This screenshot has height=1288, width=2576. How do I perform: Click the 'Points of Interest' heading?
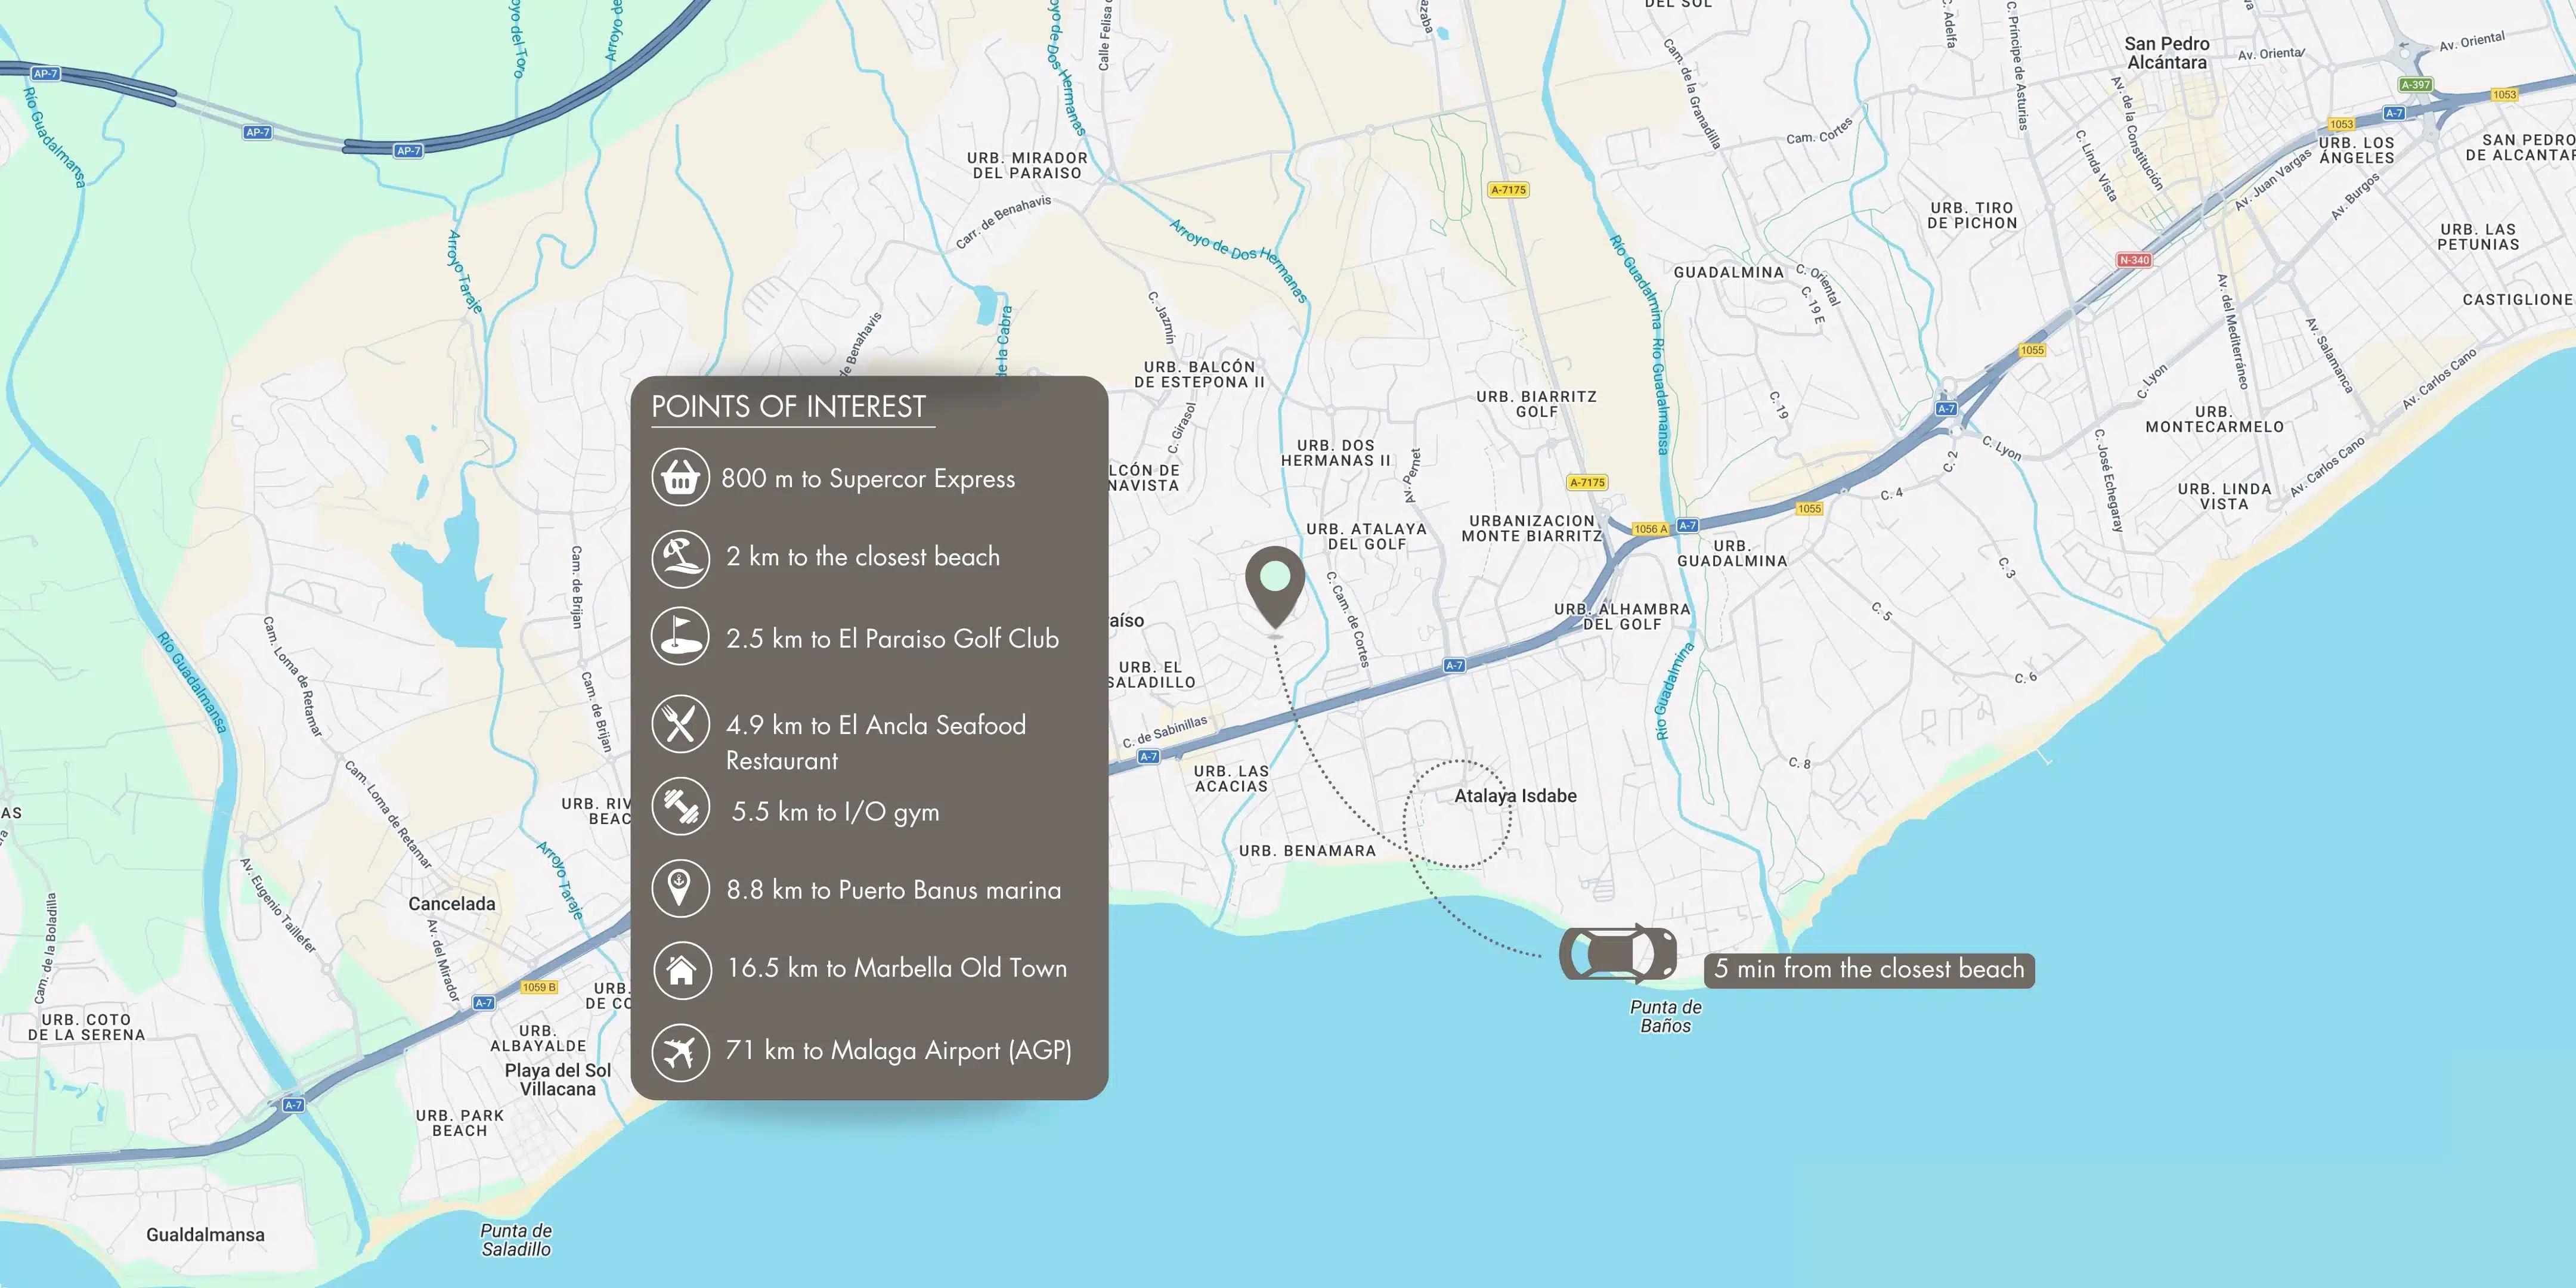788,407
